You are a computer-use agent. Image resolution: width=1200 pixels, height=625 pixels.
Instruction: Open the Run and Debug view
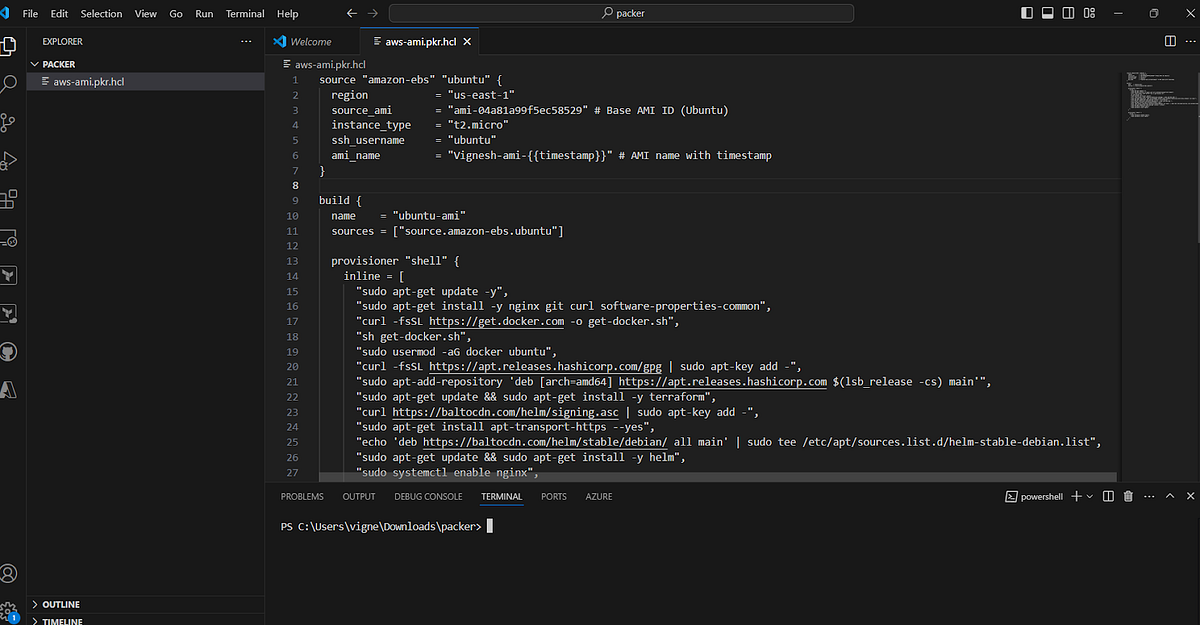(x=9, y=158)
